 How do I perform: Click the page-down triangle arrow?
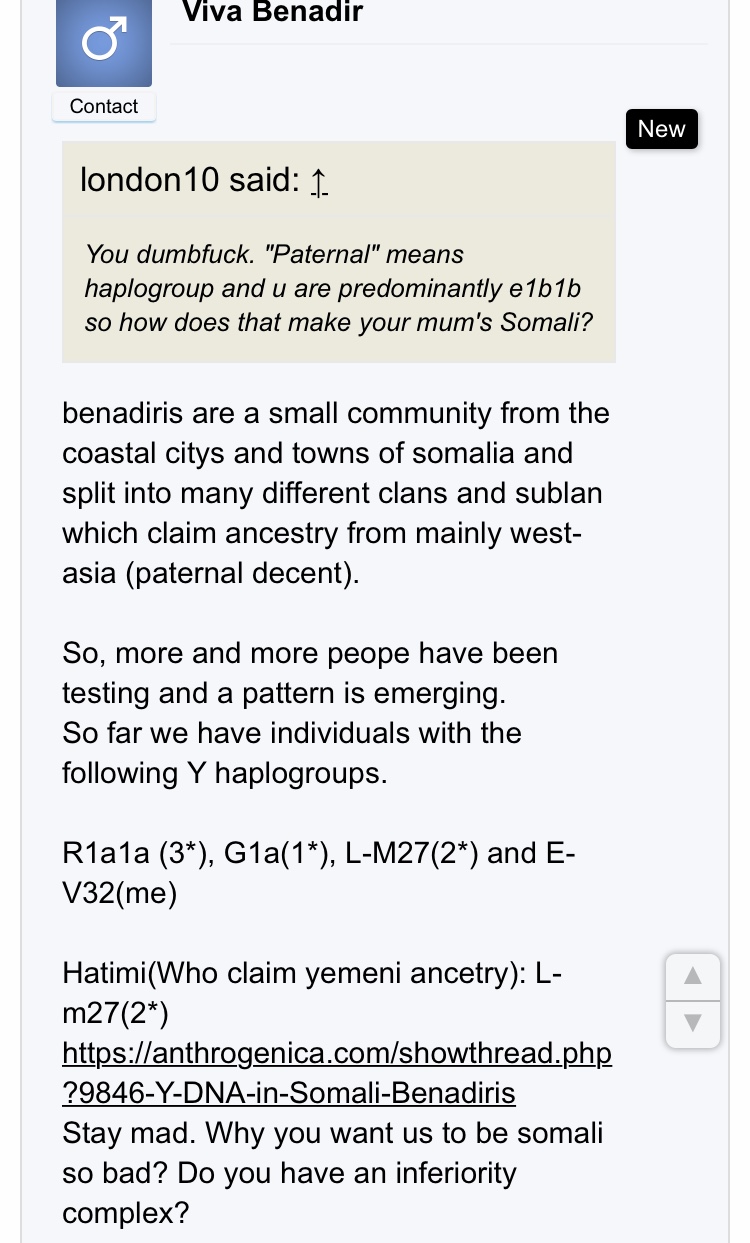(692, 1023)
